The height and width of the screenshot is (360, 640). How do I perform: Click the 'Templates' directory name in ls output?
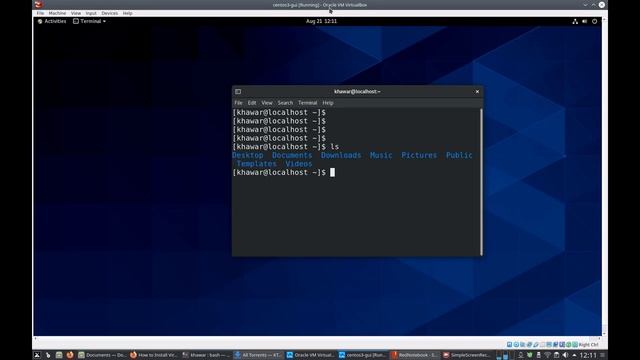coord(256,164)
